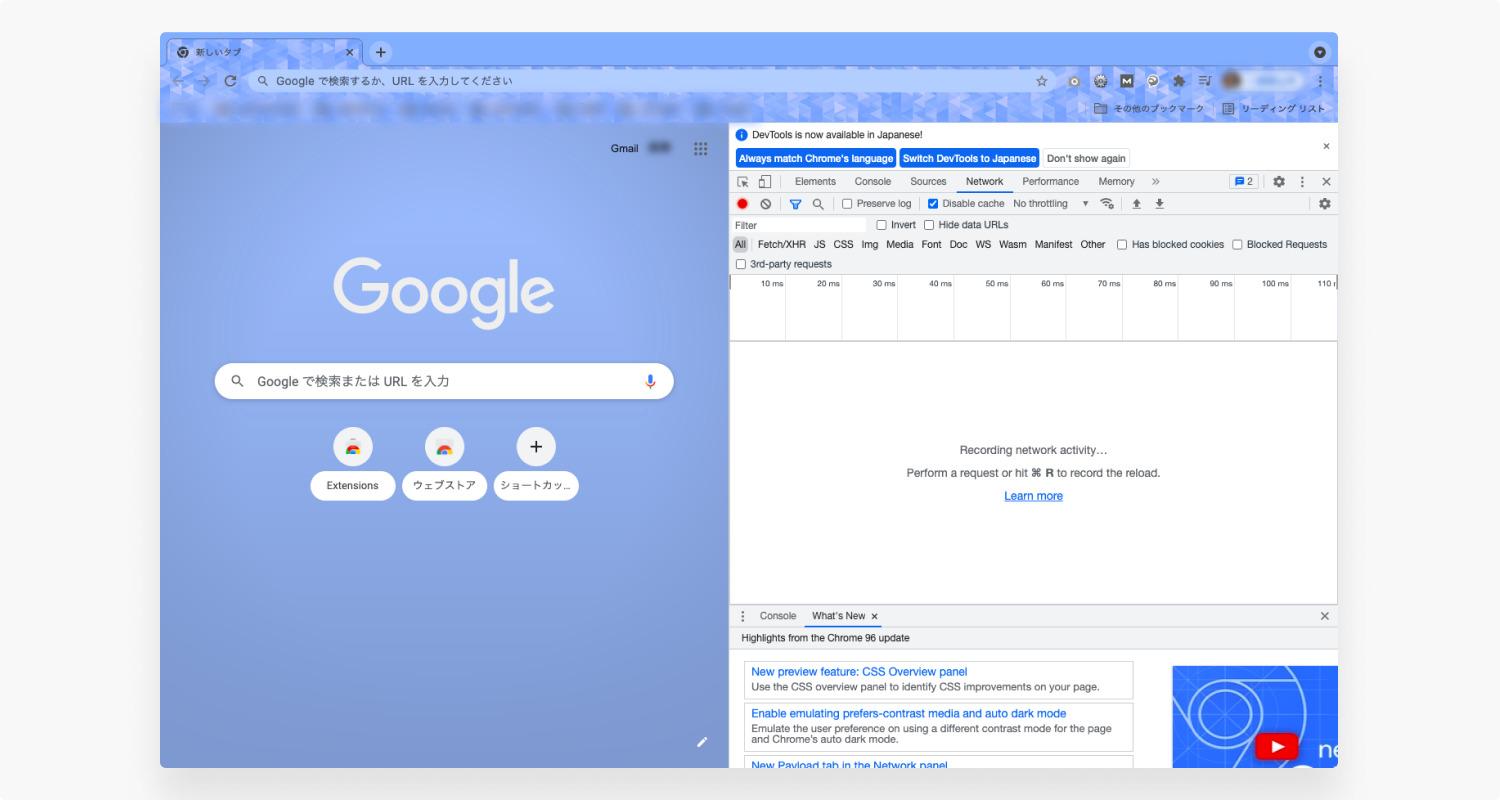Open the No throttling dropdown
Screen dimensions: 1500x800
click(1050, 204)
